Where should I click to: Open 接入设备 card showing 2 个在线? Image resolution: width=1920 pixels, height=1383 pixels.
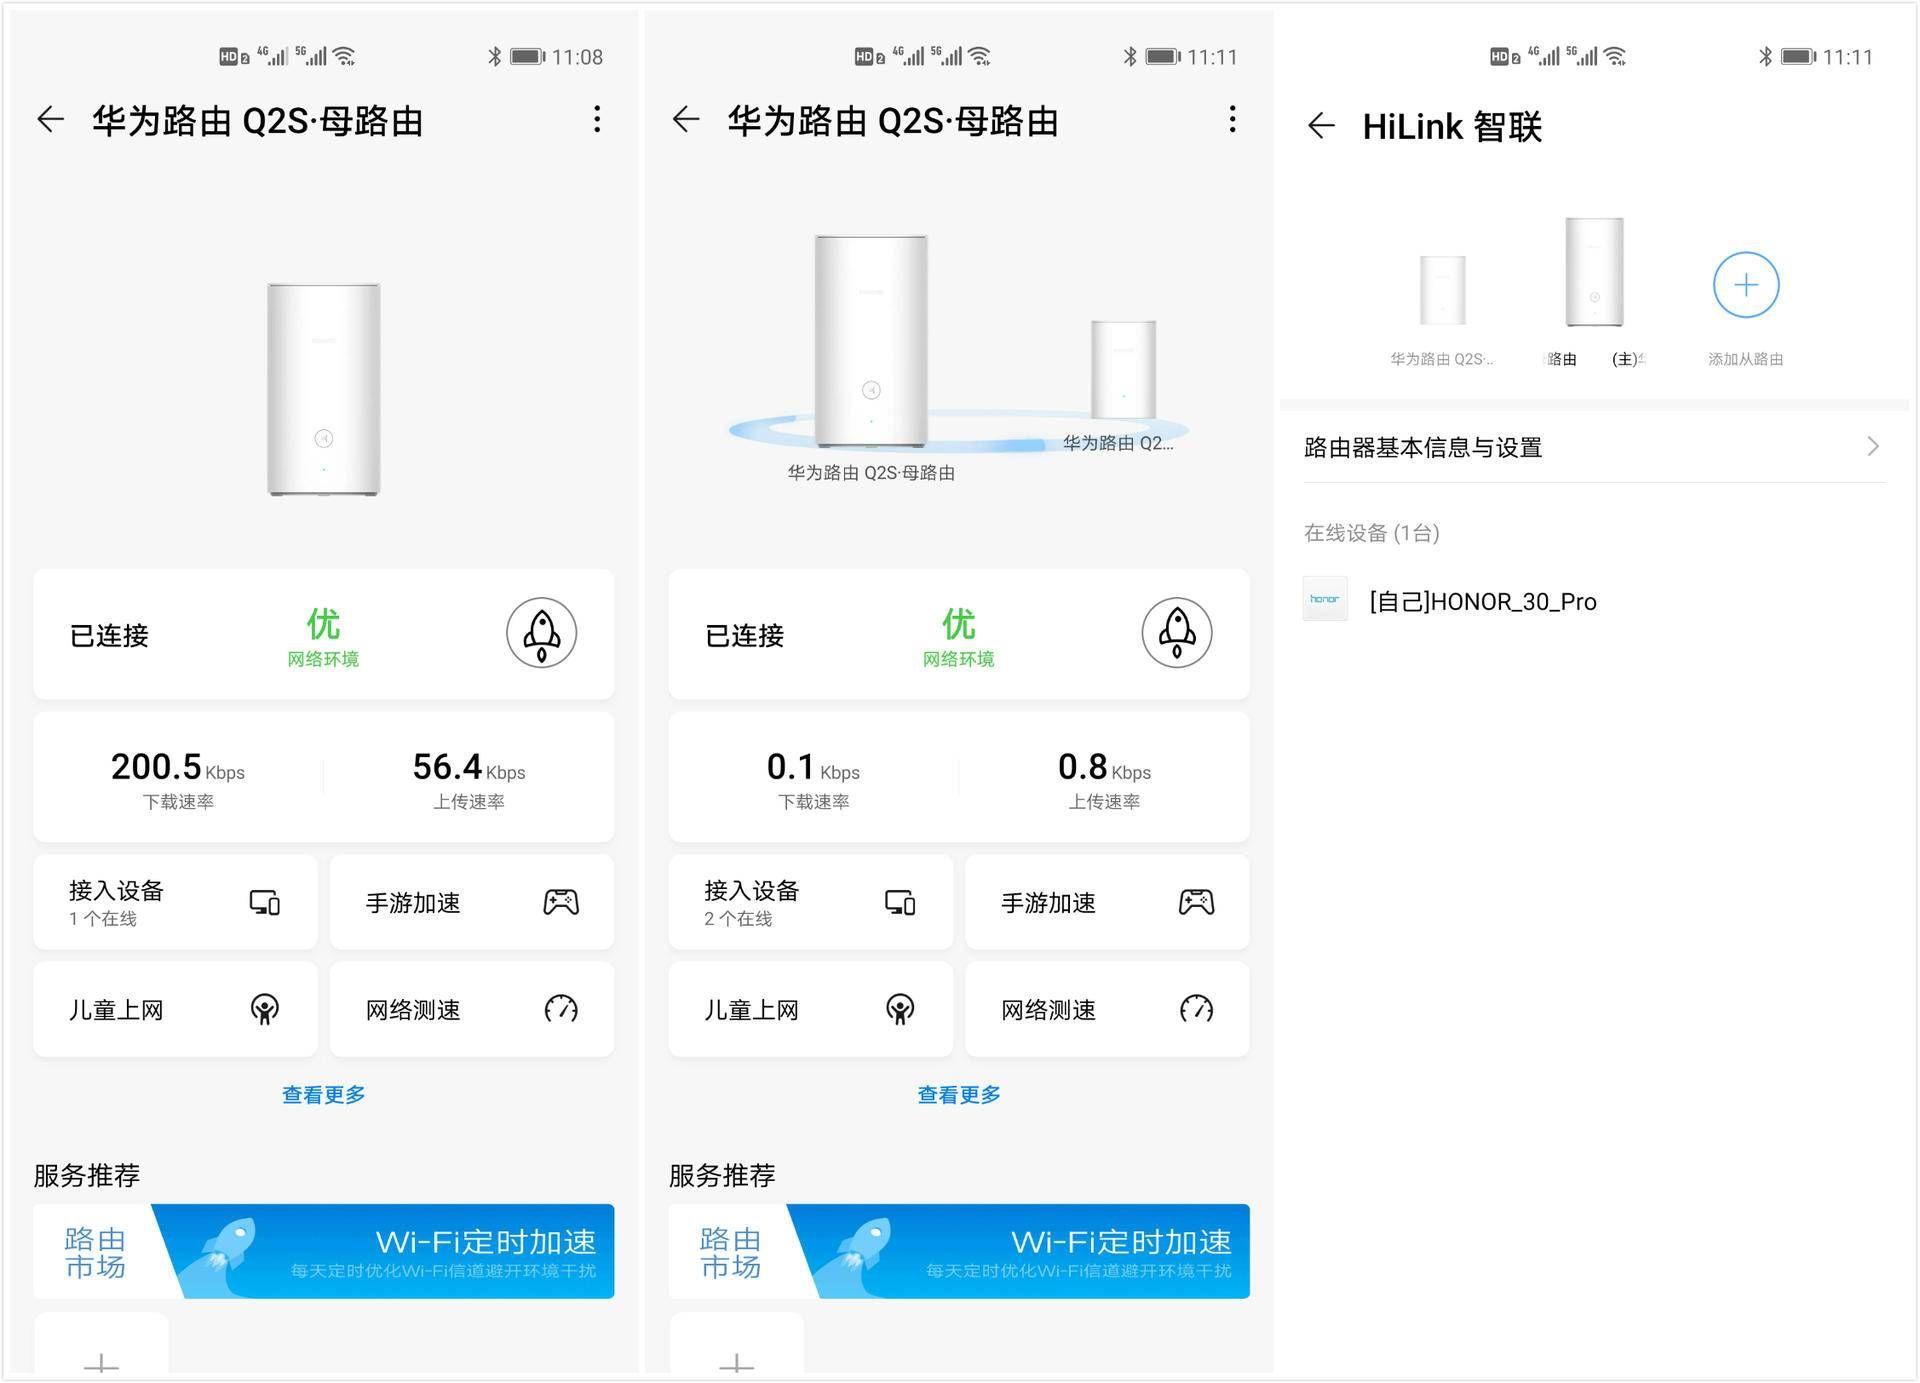pos(811,902)
